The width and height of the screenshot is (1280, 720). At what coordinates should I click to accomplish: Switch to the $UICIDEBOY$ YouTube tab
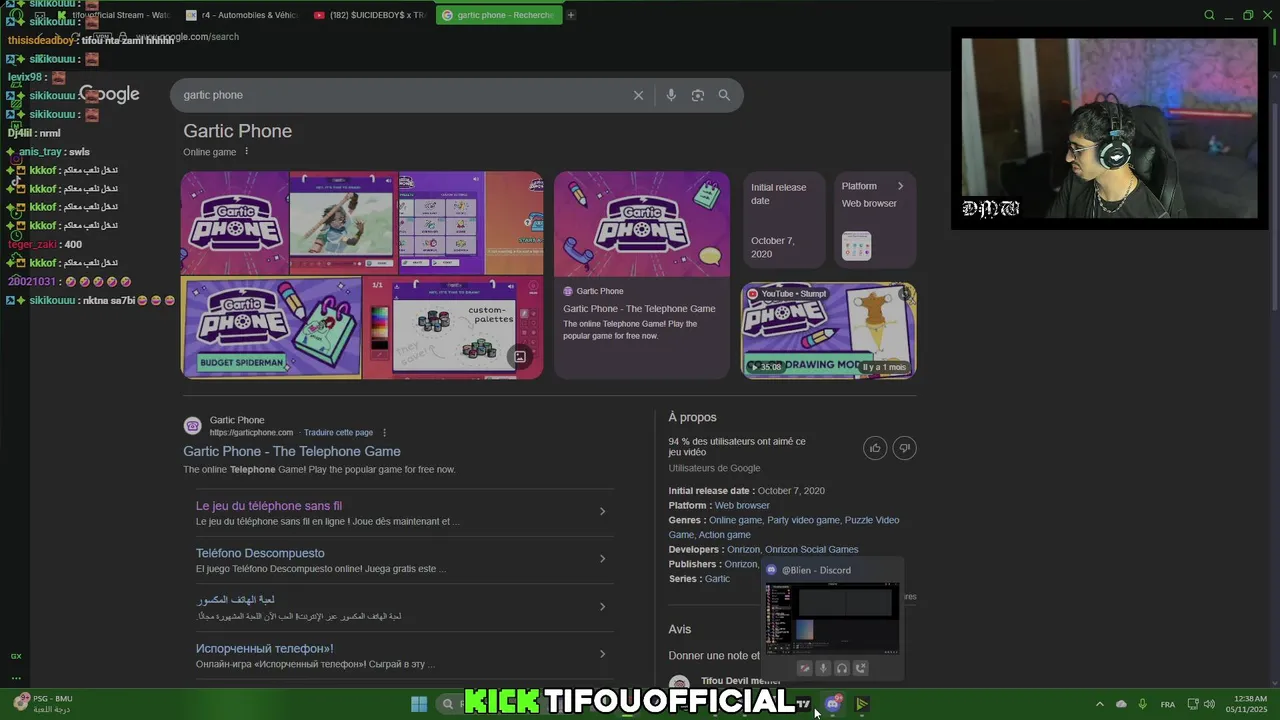369,15
